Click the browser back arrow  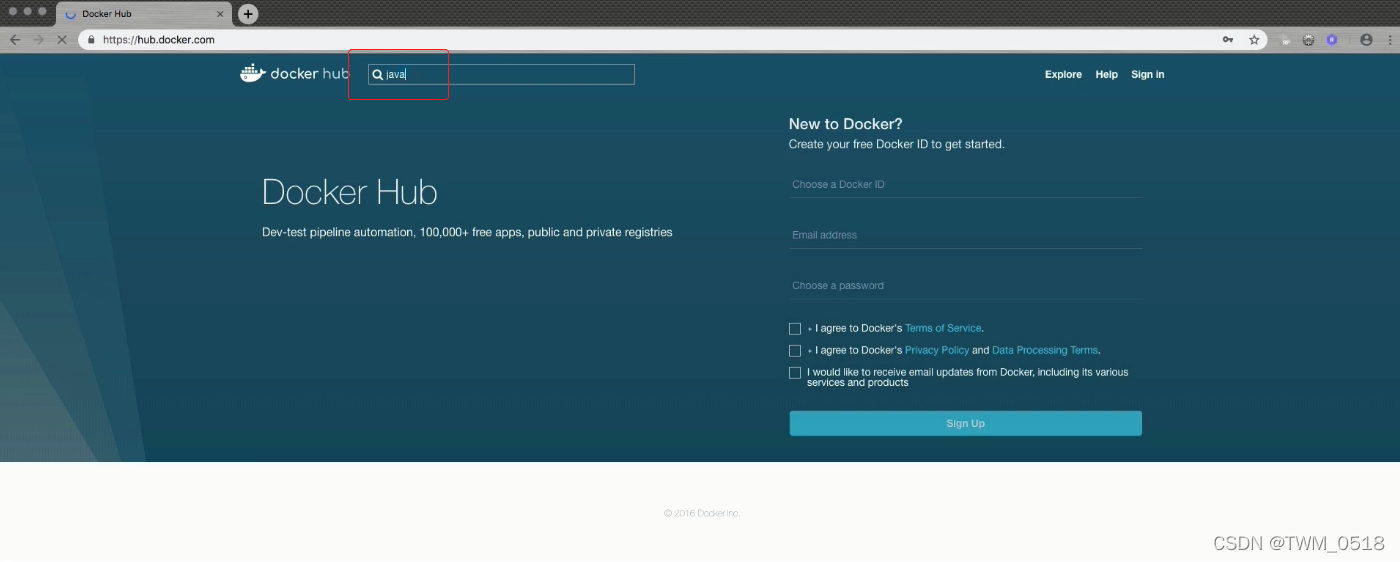coord(14,40)
